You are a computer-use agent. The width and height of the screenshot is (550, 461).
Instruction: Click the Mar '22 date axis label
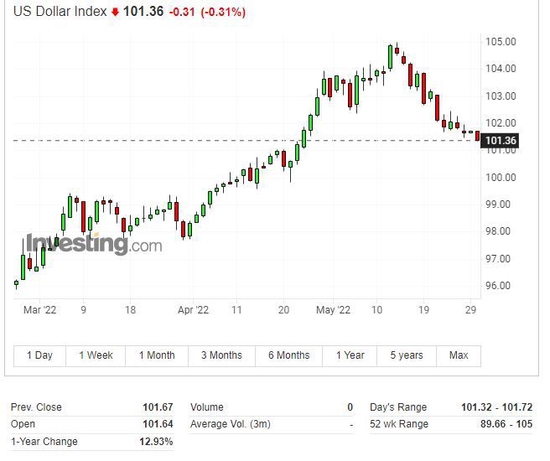click(x=40, y=310)
